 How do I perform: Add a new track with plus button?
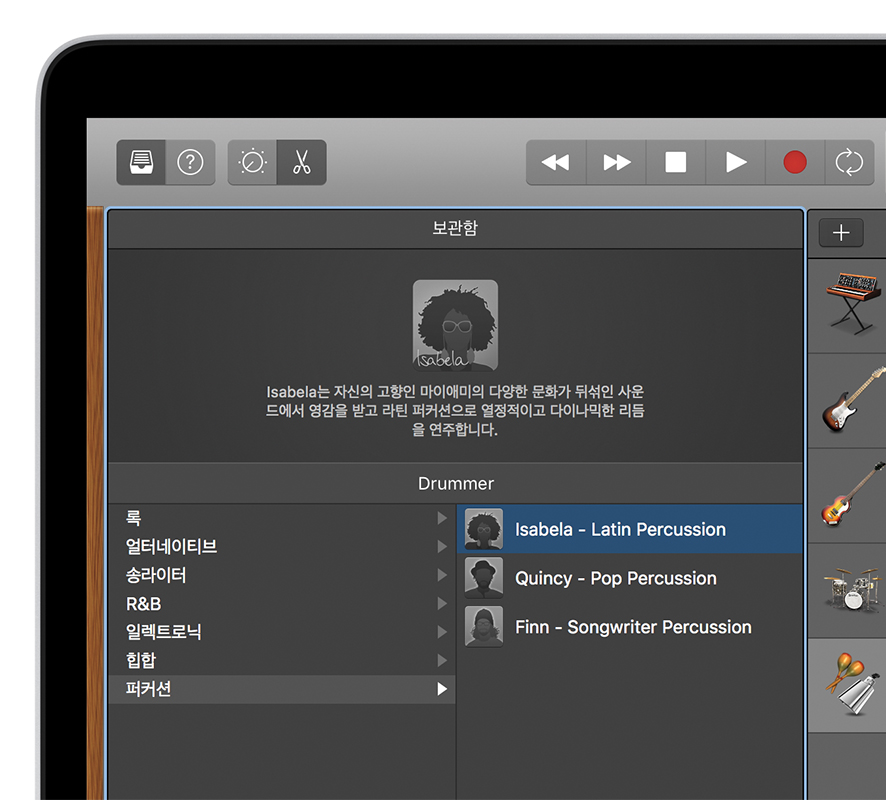tap(841, 232)
